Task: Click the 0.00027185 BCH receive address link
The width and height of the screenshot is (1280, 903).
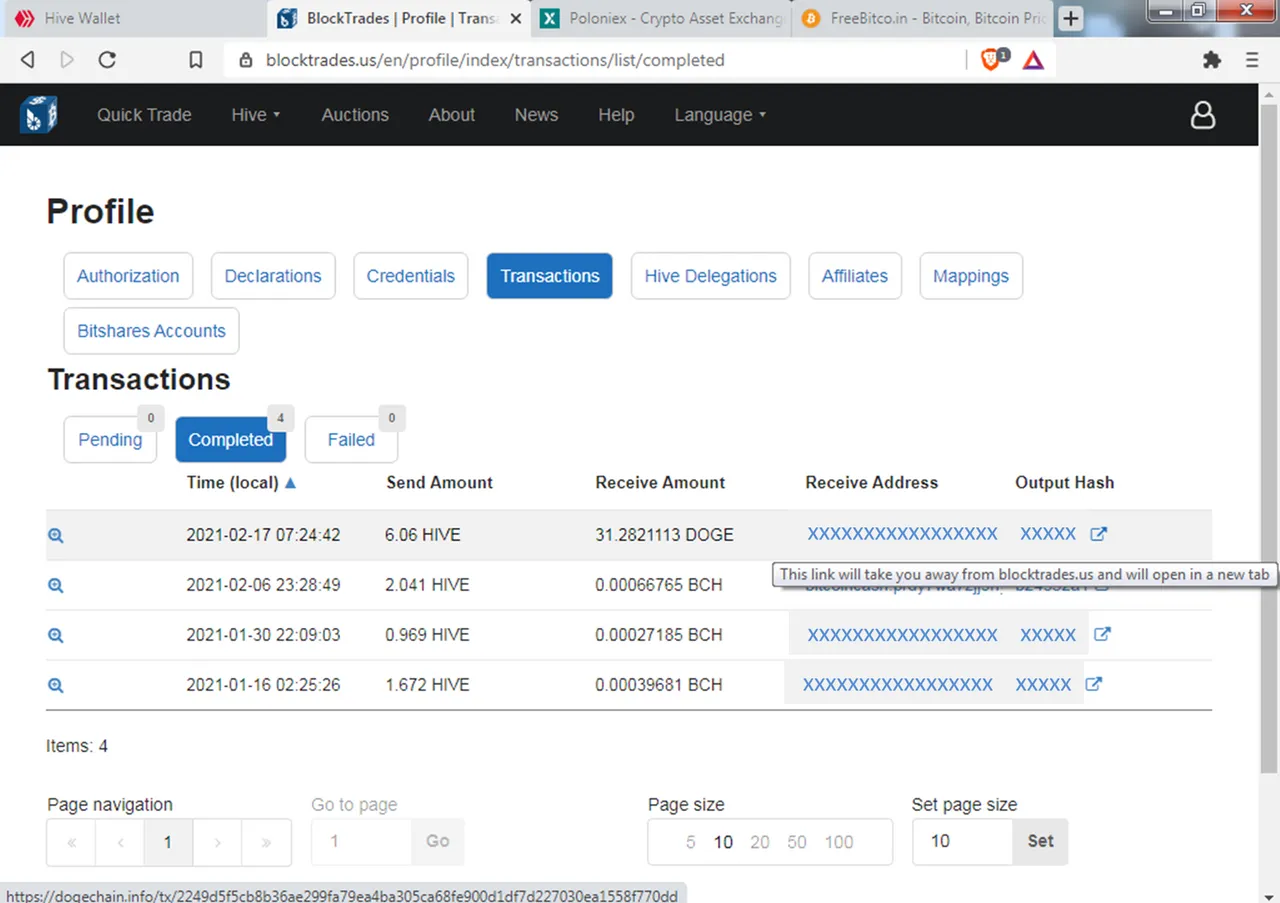Action: click(902, 635)
